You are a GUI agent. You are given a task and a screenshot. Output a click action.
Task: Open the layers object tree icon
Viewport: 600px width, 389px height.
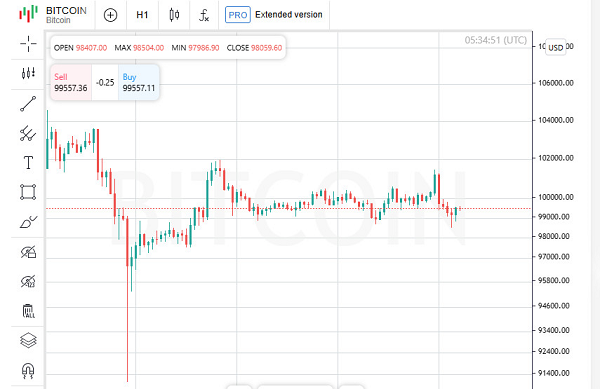coord(28,340)
